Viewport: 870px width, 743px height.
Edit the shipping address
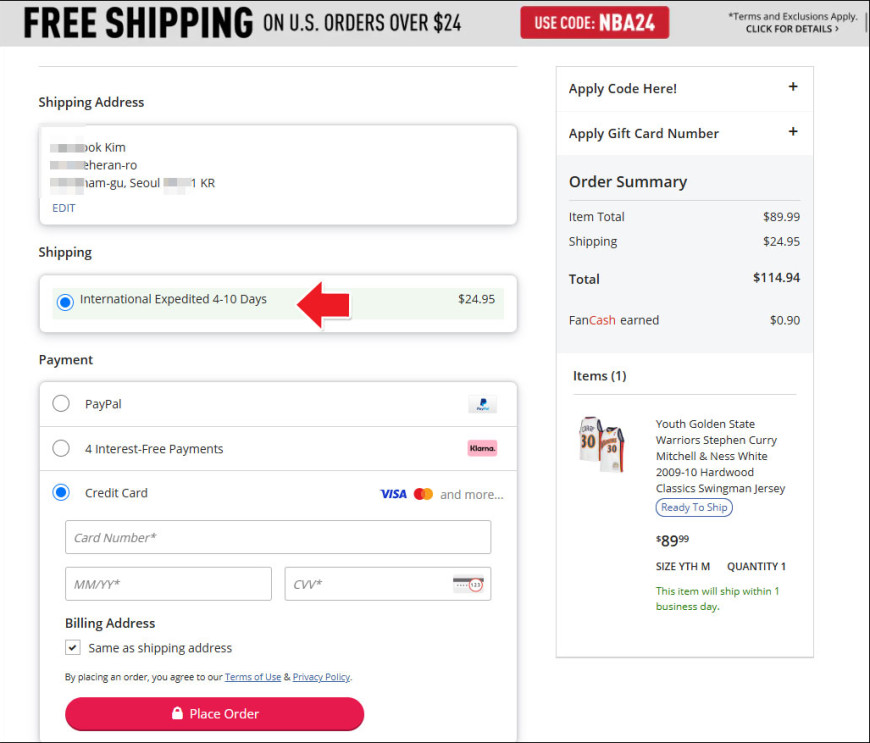pos(64,208)
